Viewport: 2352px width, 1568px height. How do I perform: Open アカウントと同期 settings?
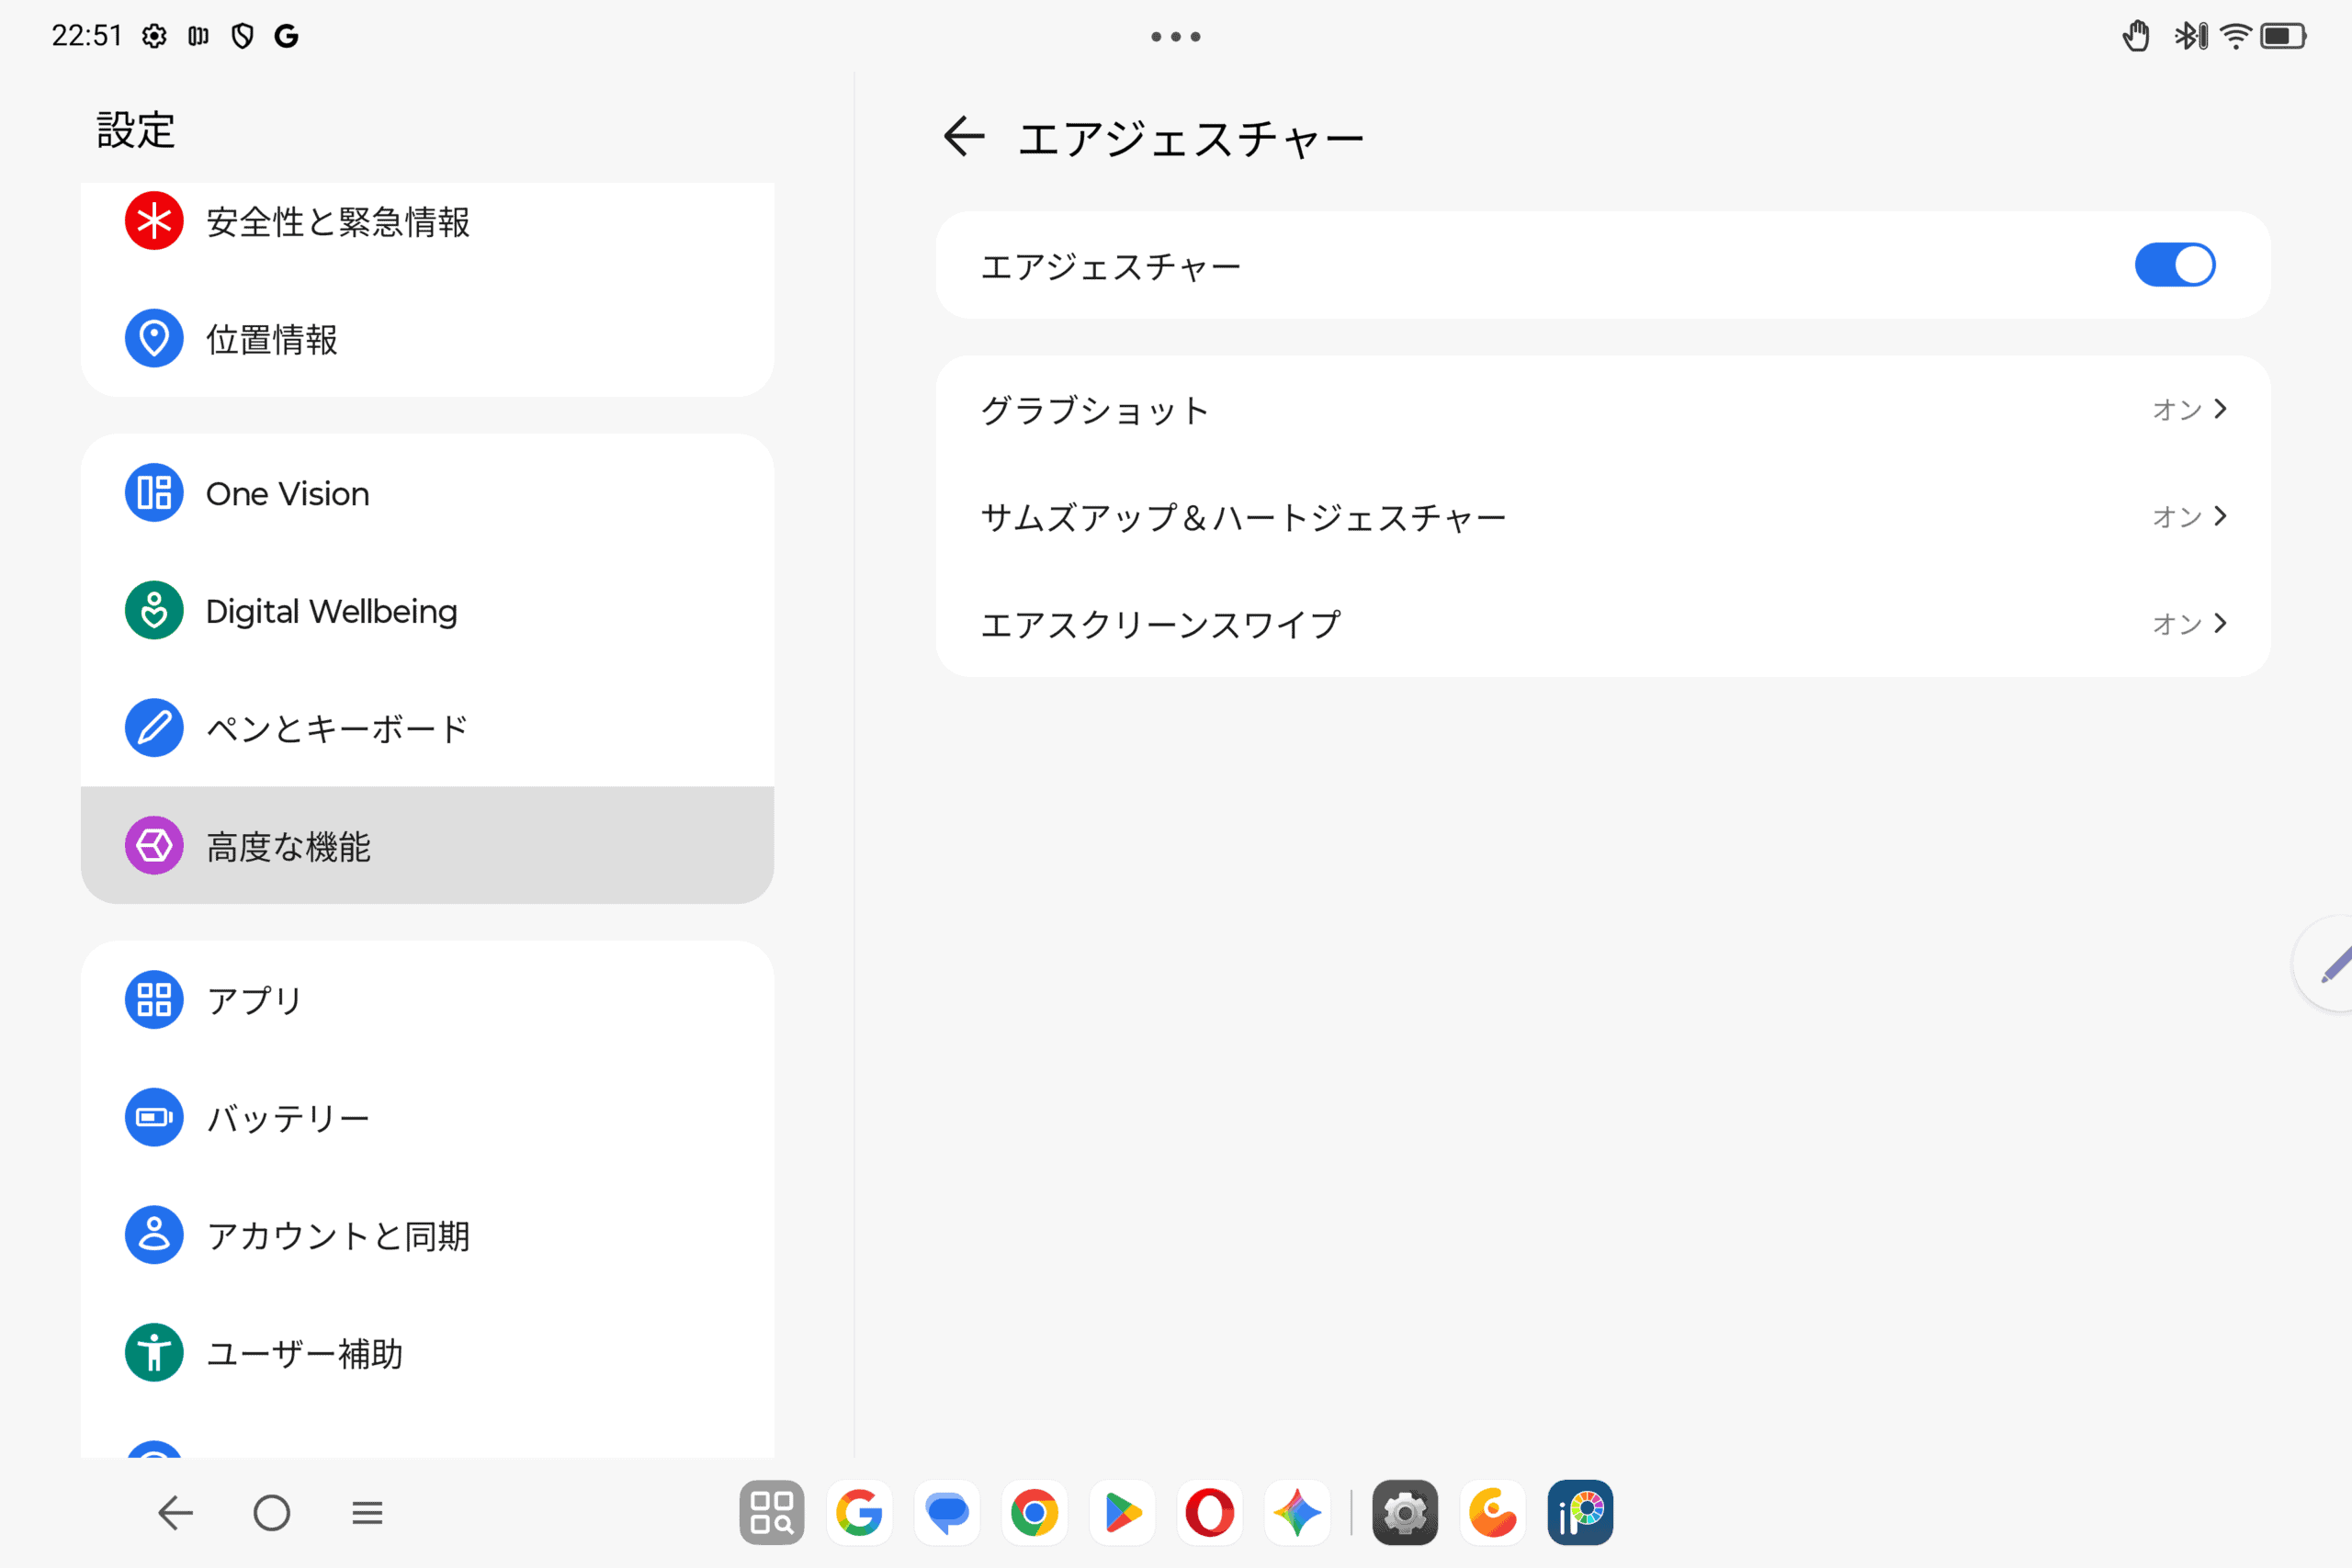click(x=427, y=1235)
